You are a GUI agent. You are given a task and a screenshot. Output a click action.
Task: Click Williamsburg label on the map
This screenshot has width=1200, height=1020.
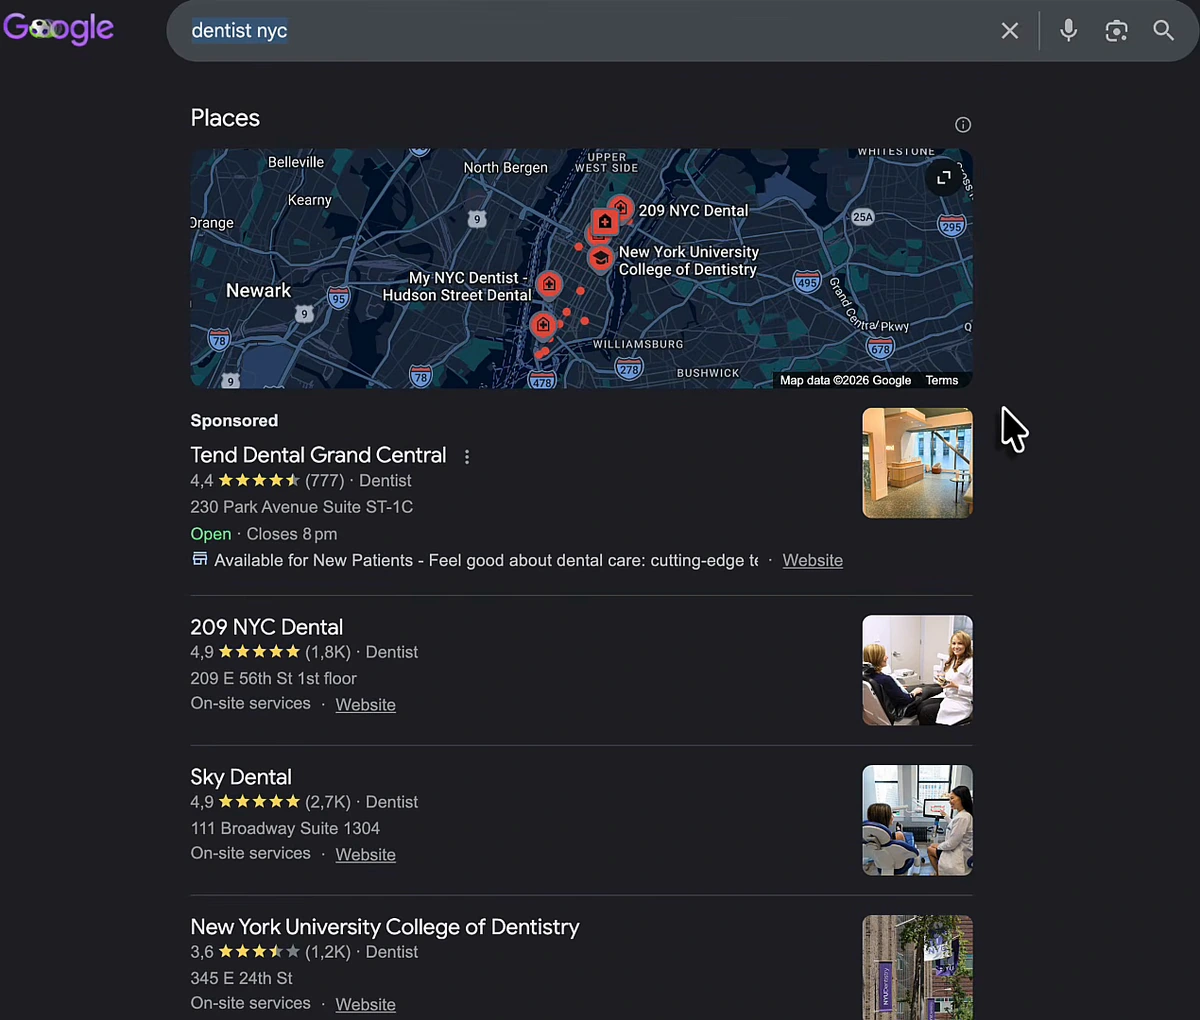638,344
